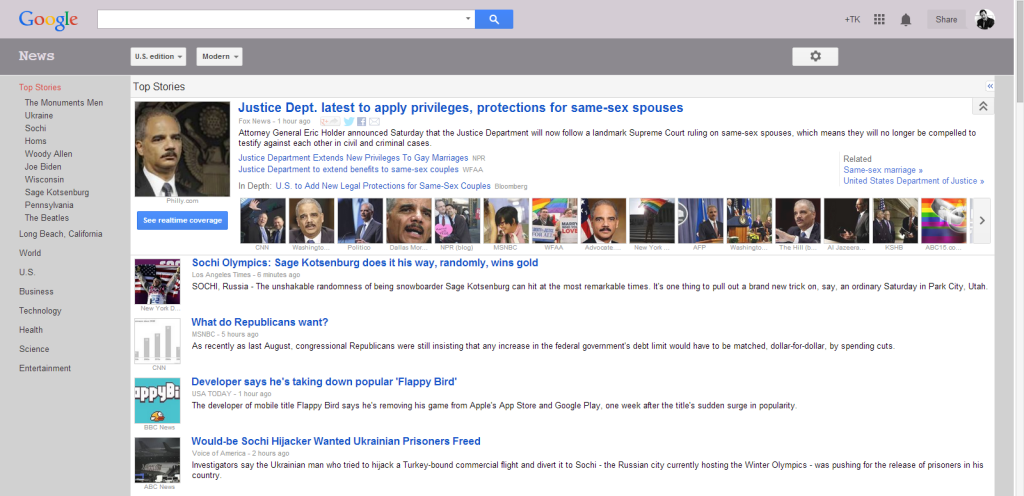Share top story on Google+
Image resolution: width=1024 pixels, height=496 pixels.
coord(330,121)
